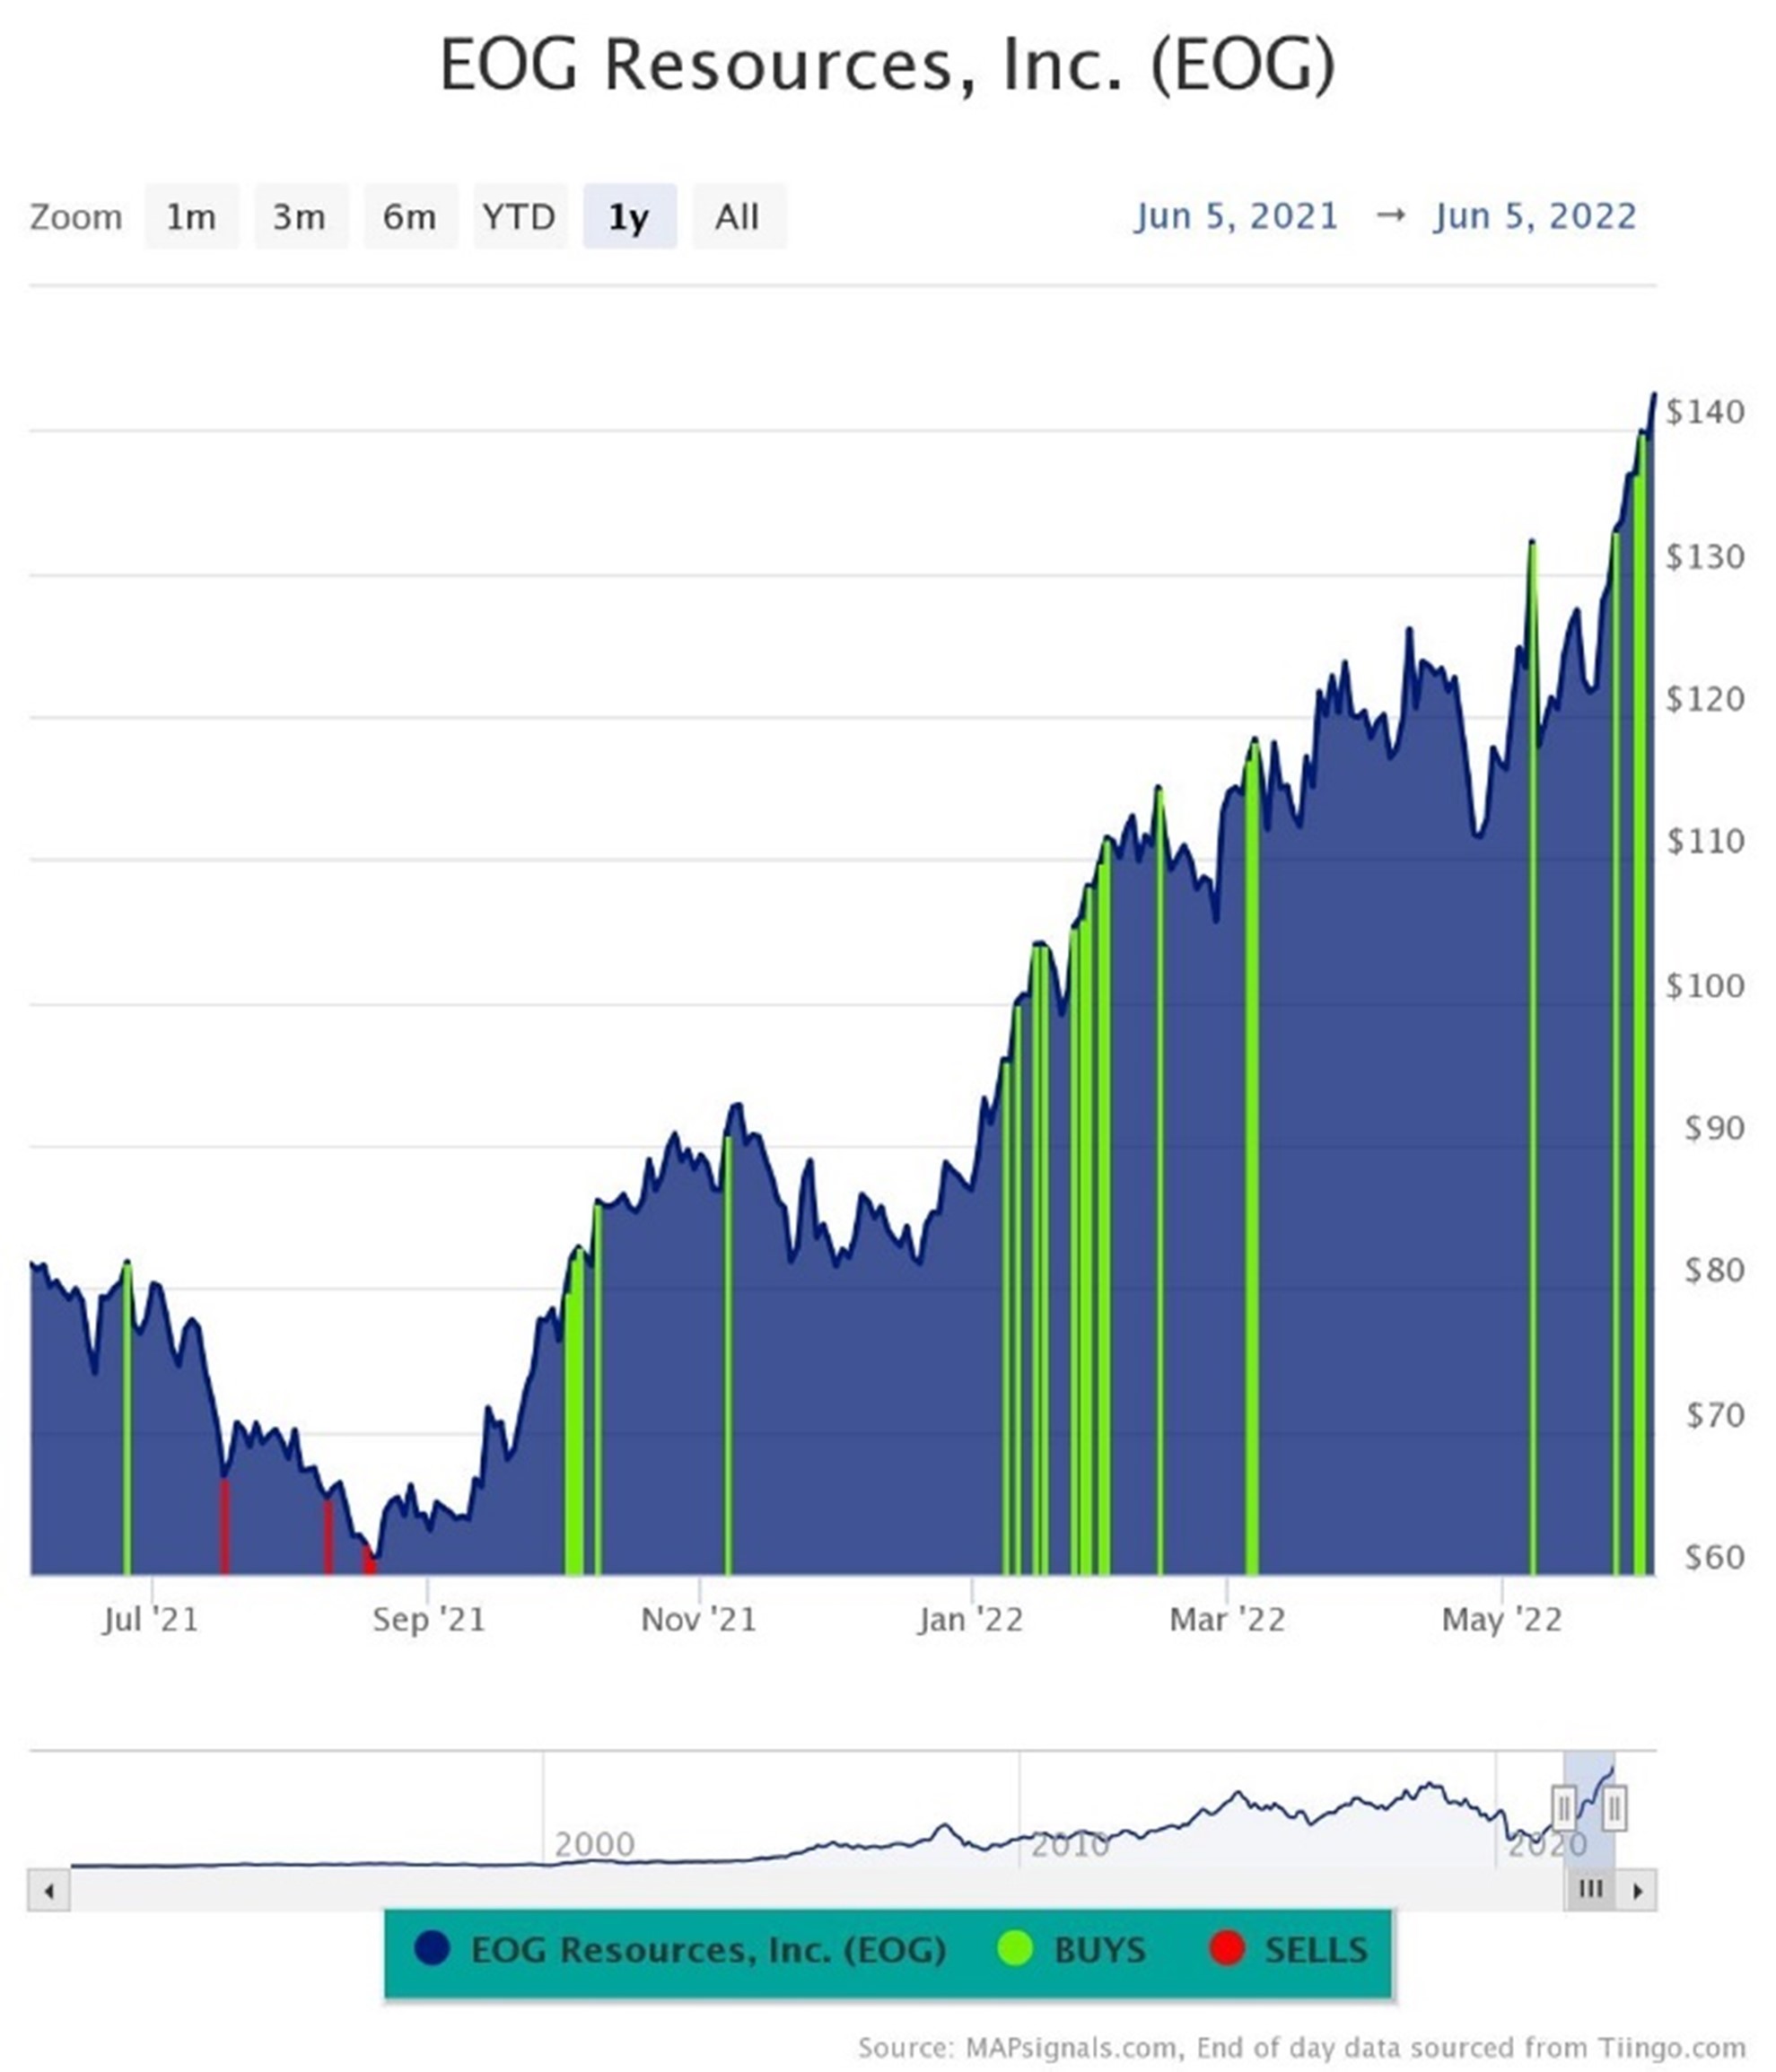Click the navigator left scroll arrow
Screen dimensions: 1776x2072
pyautogui.click(x=49, y=1890)
